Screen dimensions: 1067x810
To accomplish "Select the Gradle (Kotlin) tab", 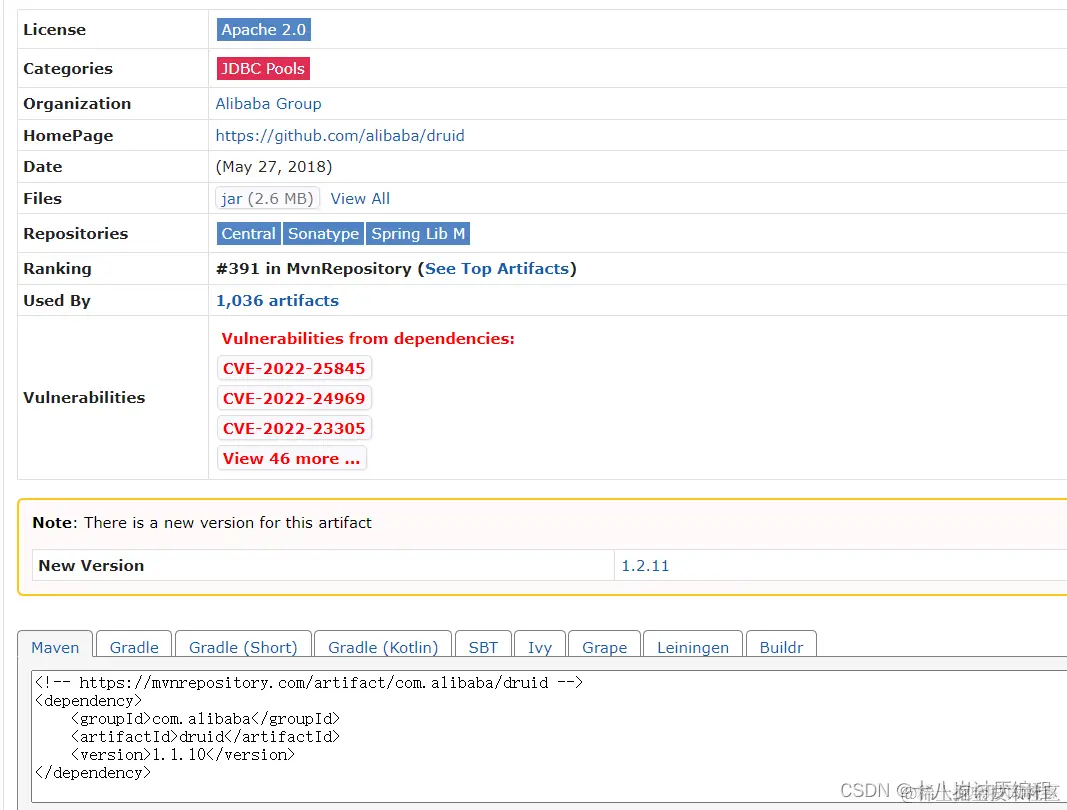I will [382, 647].
